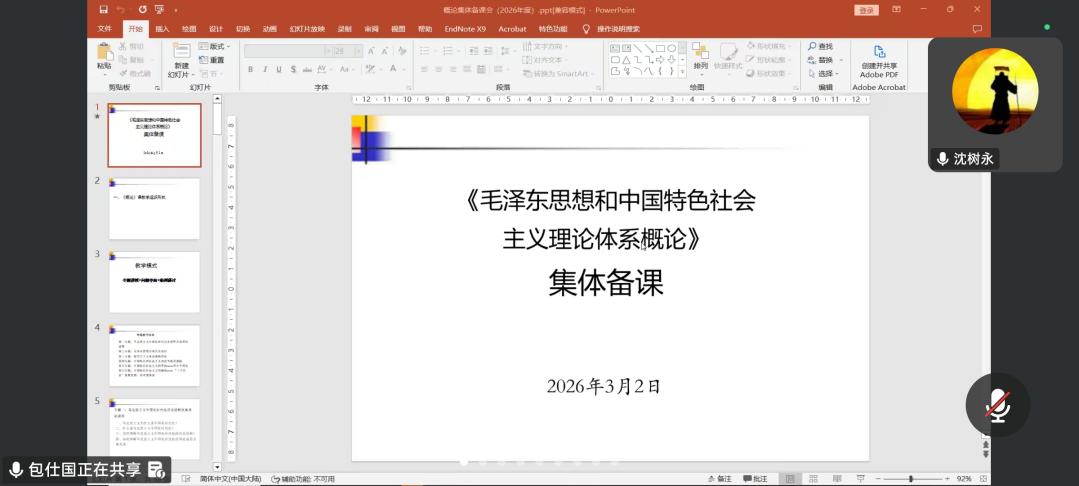Click the comments speech bubble icon in ribbon
Image resolution: width=1079 pixels, height=486 pixels.
(x=977, y=29)
